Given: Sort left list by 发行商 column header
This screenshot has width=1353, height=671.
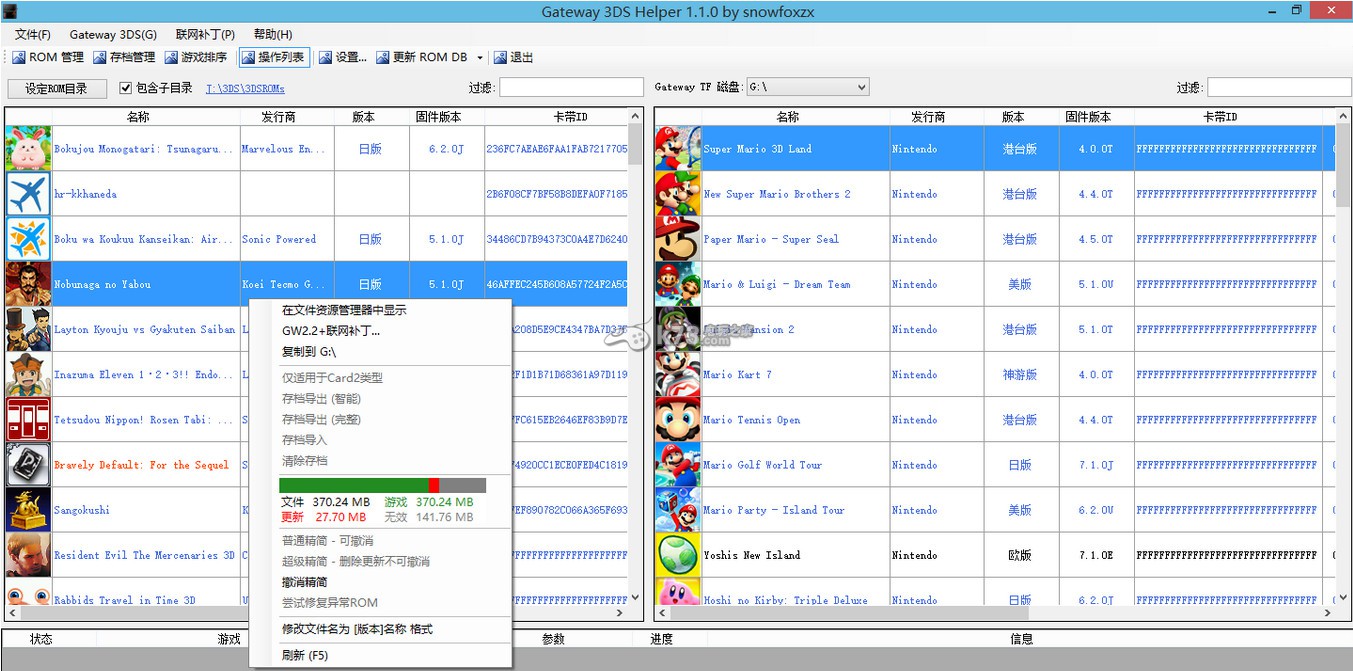Looking at the screenshot, I should point(278,117).
